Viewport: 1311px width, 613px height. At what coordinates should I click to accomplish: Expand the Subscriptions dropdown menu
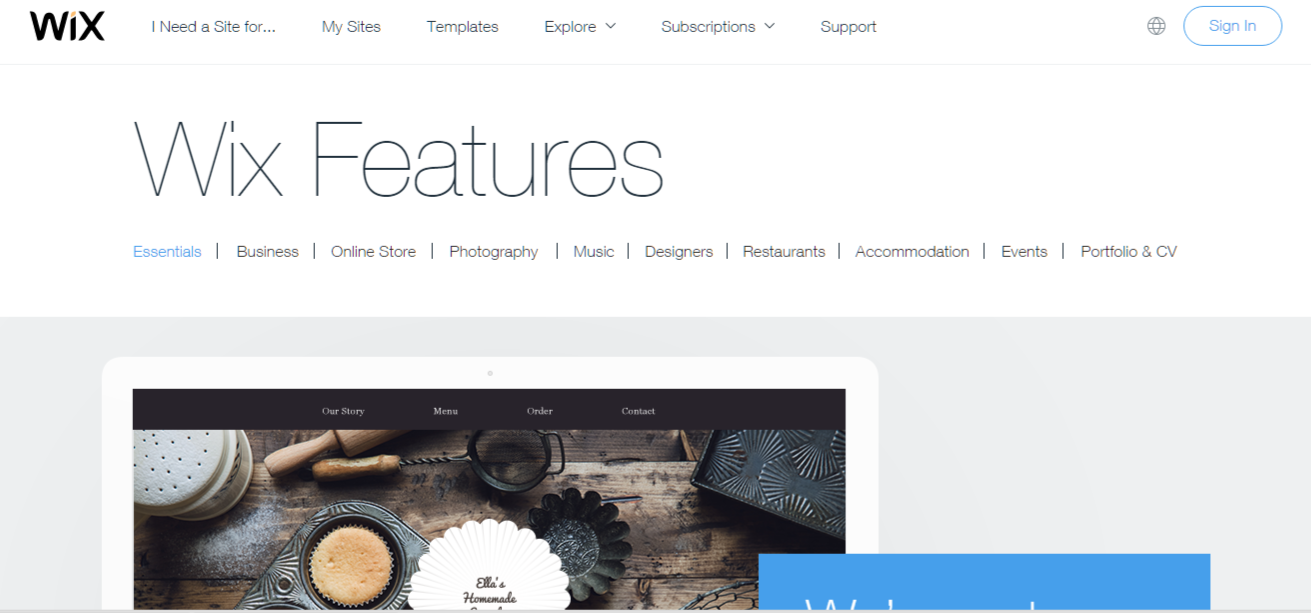click(717, 26)
